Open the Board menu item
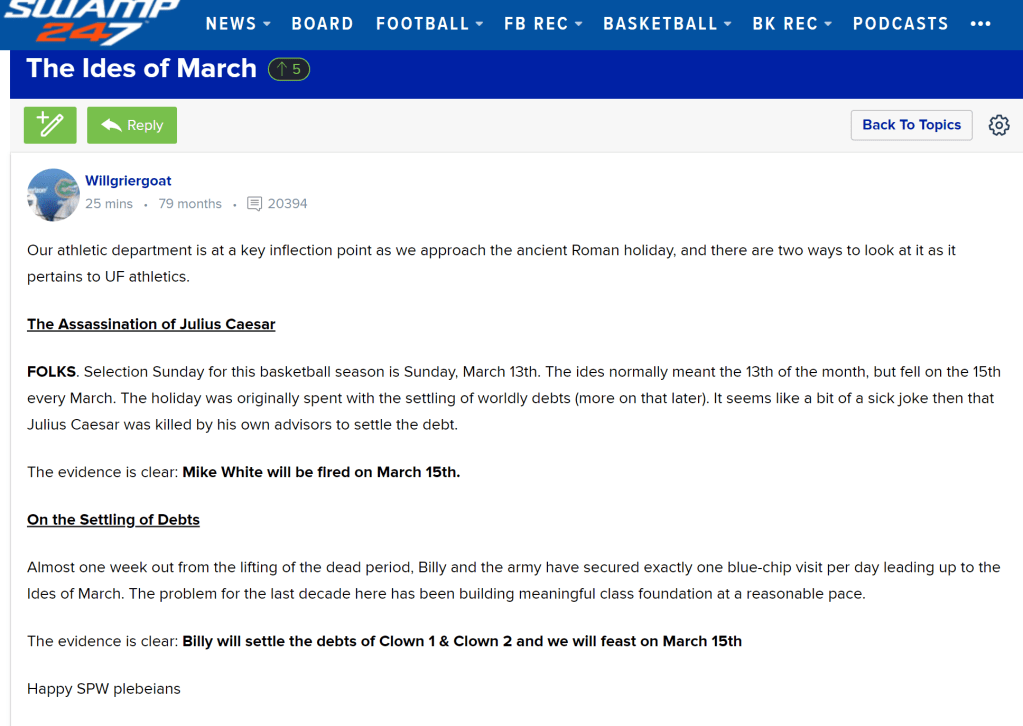Image resolution: width=1023 pixels, height=726 pixels. point(322,24)
